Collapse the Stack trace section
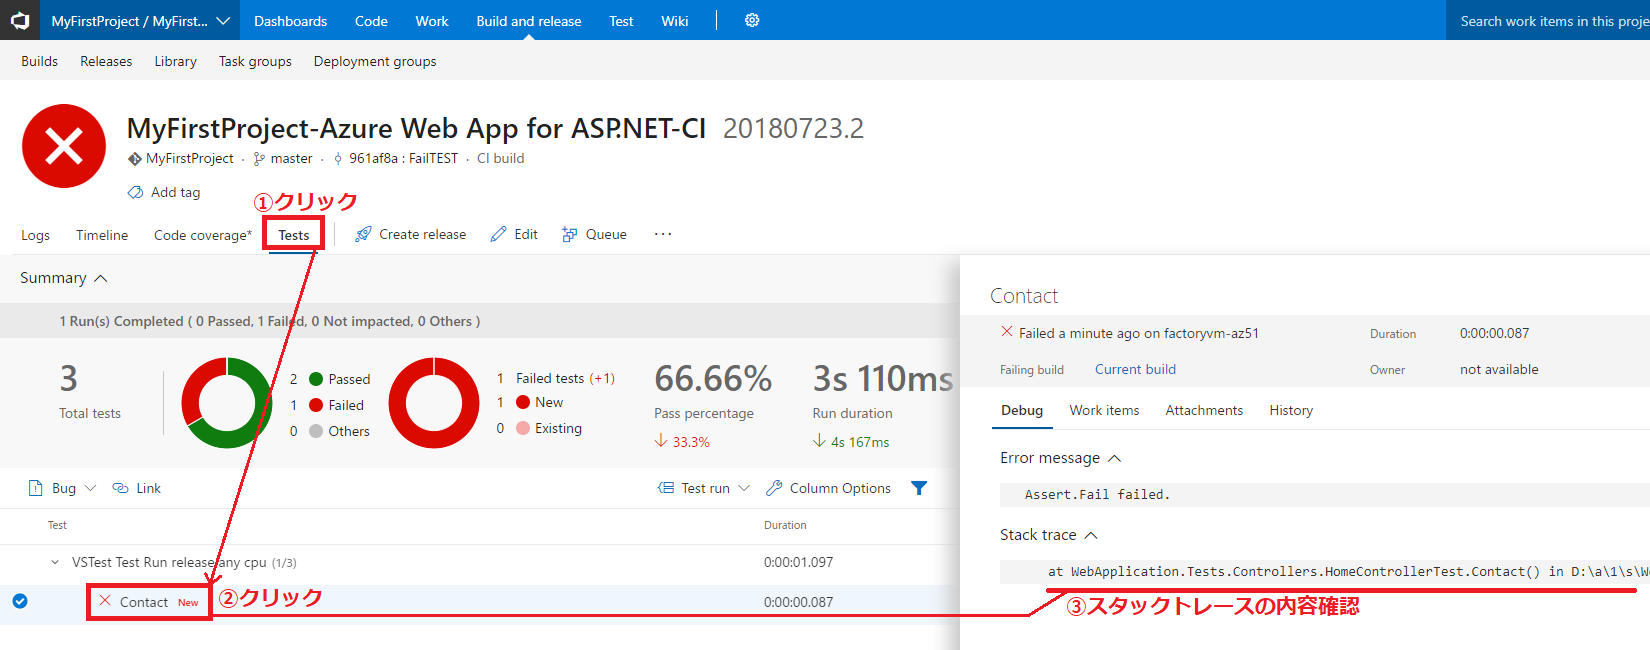 pos(1091,535)
